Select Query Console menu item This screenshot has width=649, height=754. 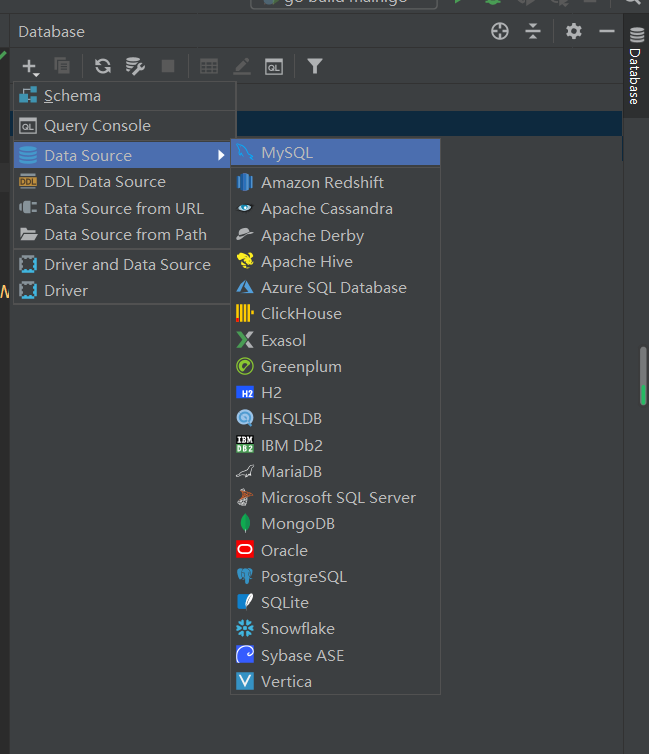click(x=125, y=126)
